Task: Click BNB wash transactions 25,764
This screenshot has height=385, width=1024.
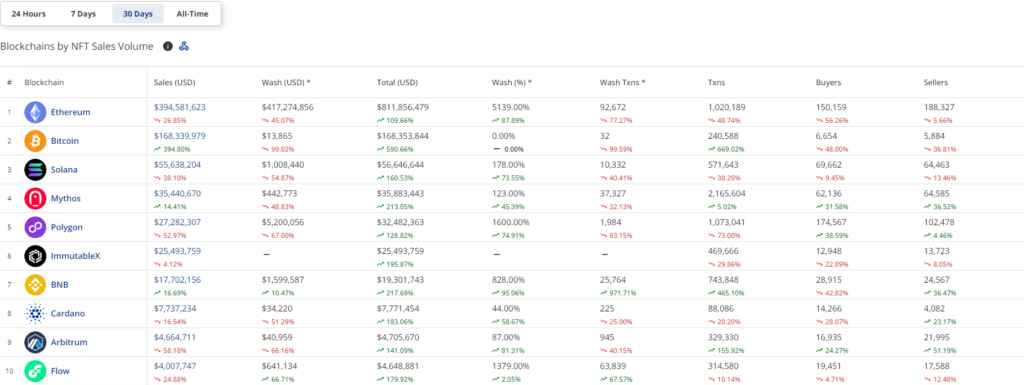Action: click(x=613, y=279)
